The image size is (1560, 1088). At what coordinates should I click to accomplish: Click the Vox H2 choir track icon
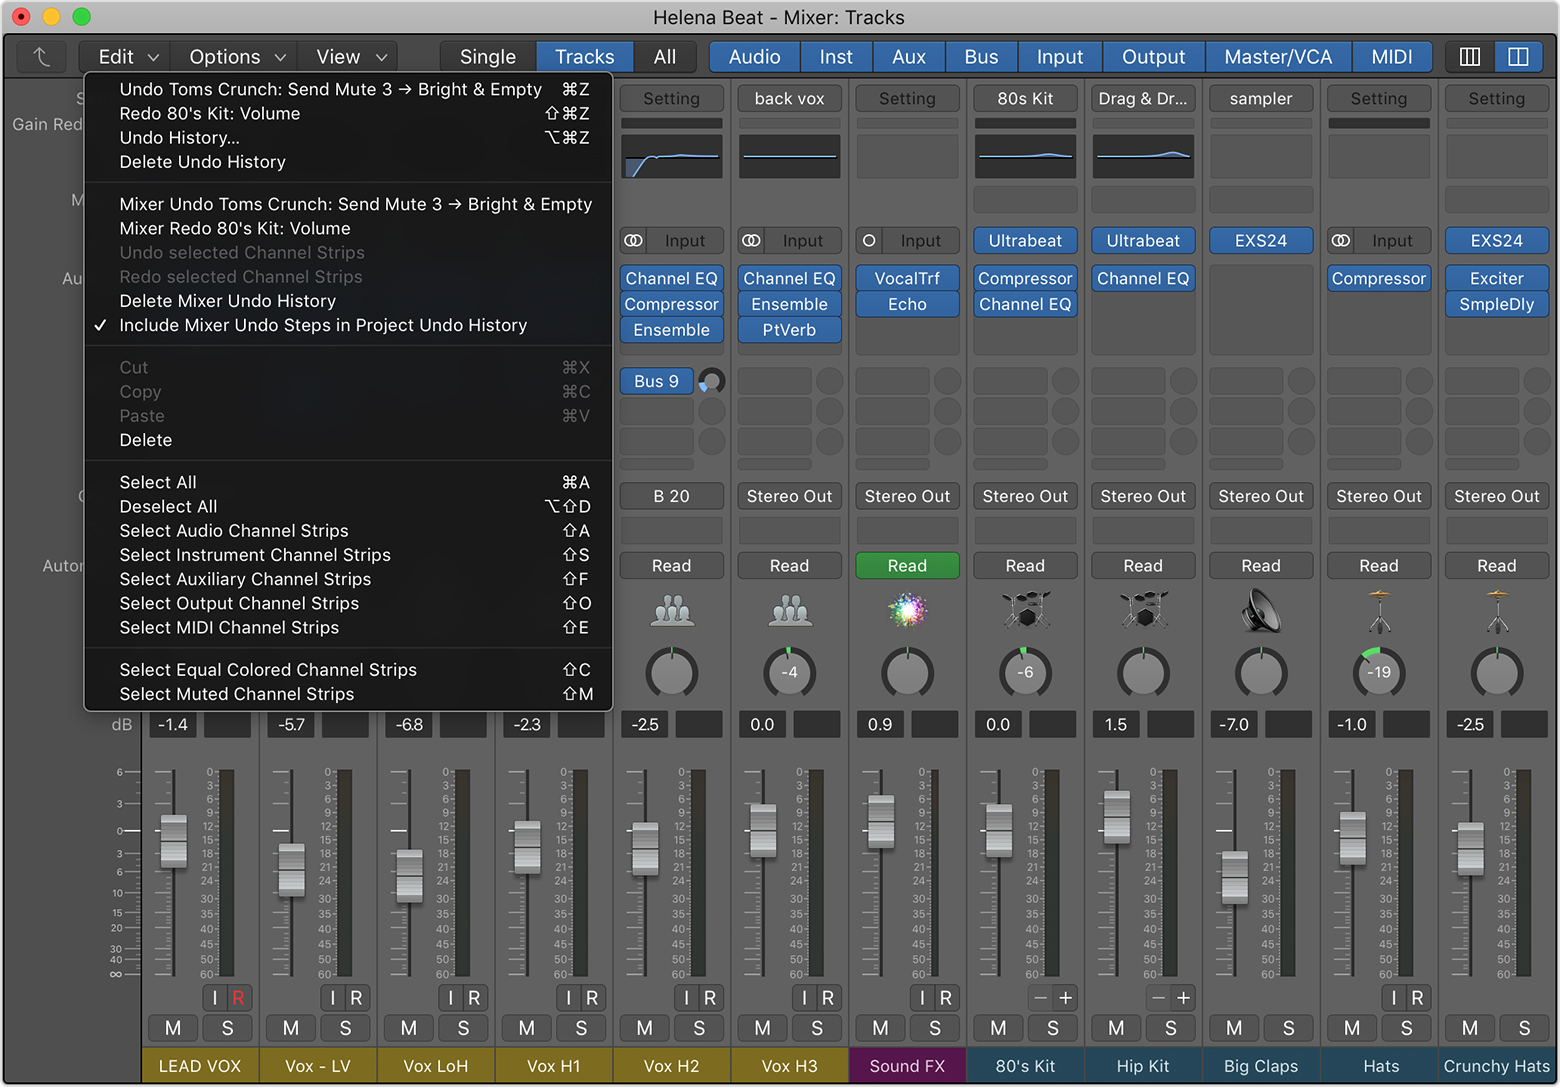pos(672,611)
